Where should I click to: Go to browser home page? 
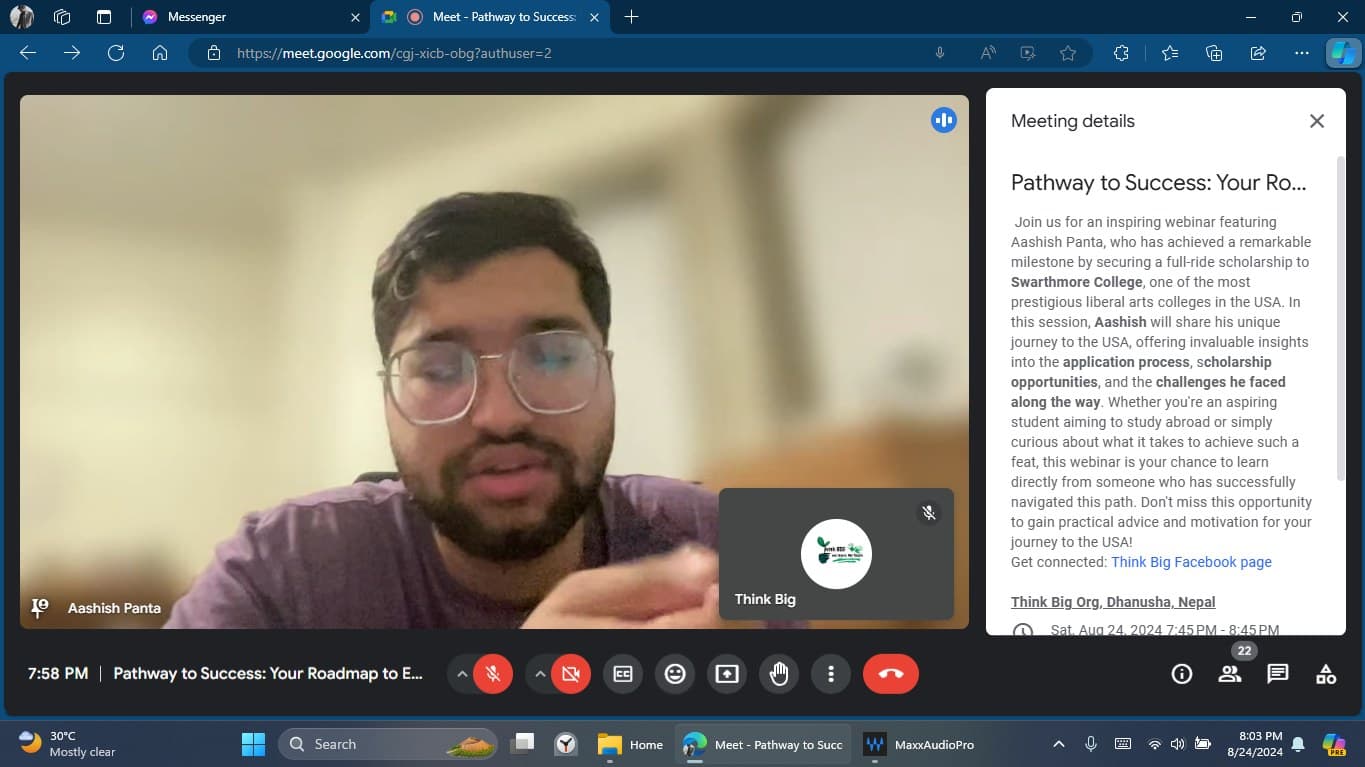pyautogui.click(x=160, y=53)
